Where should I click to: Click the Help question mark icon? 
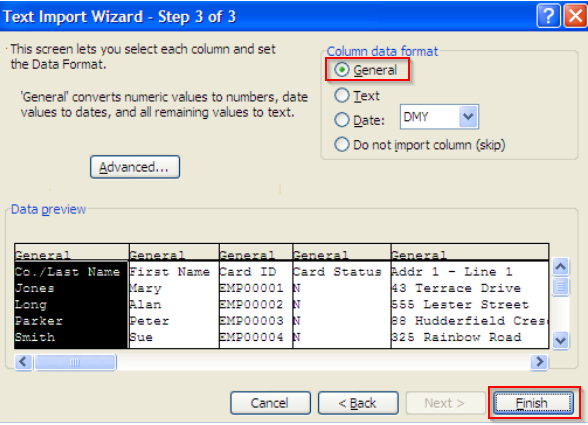[x=548, y=16]
